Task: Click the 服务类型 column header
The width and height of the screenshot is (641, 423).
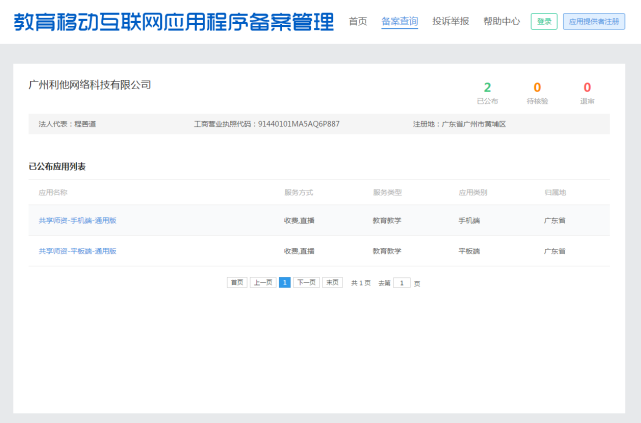Action: (x=387, y=192)
